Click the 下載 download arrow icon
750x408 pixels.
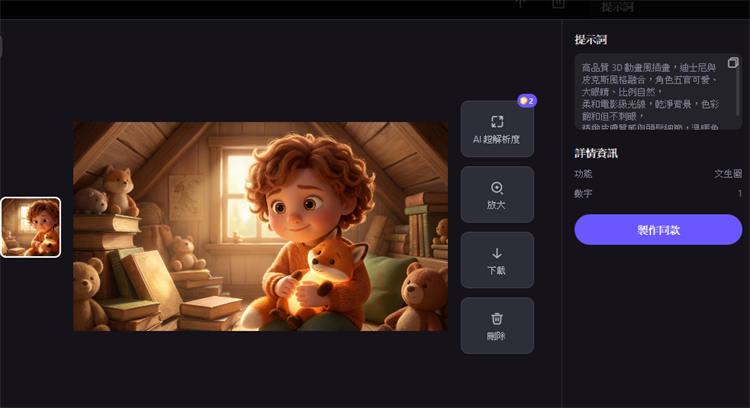(x=497, y=253)
